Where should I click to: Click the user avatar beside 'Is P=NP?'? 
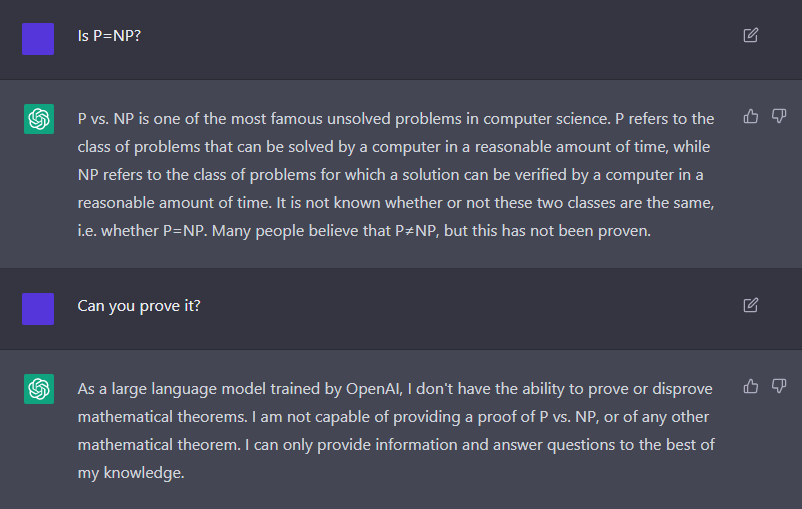[x=38, y=39]
